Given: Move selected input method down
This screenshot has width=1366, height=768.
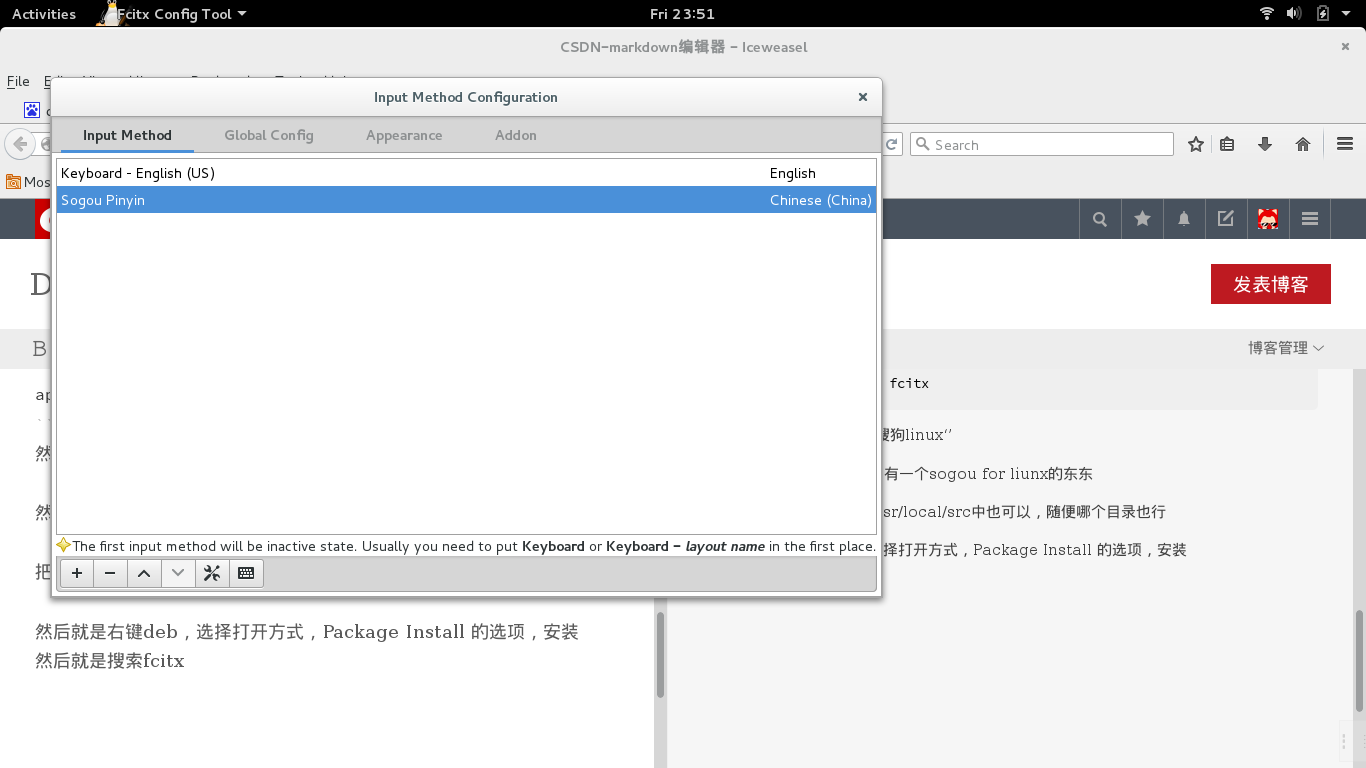Looking at the screenshot, I should click(x=178, y=573).
